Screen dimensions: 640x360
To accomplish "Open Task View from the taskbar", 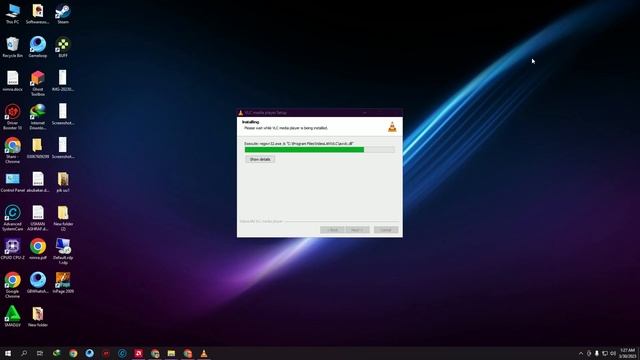I will pyautogui.click(x=40, y=353).
